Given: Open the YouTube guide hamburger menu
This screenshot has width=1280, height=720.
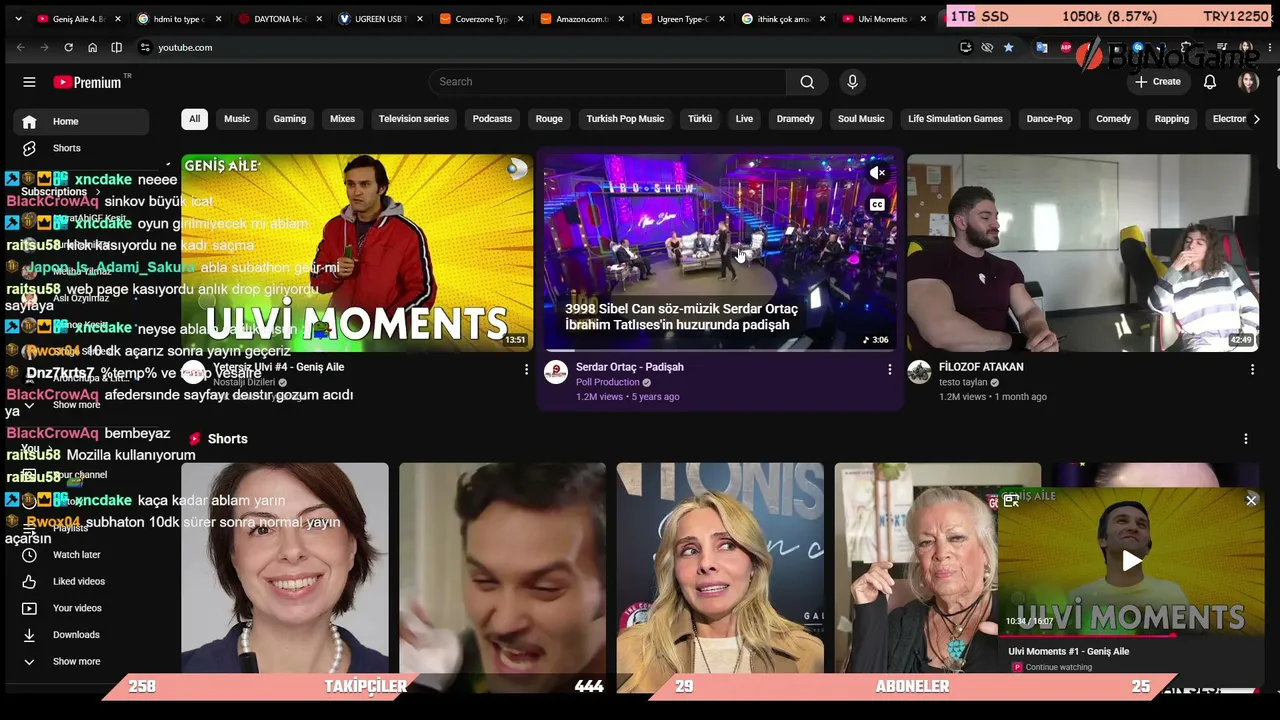Looking at the screenshot, I should click(x=29, y=82).
